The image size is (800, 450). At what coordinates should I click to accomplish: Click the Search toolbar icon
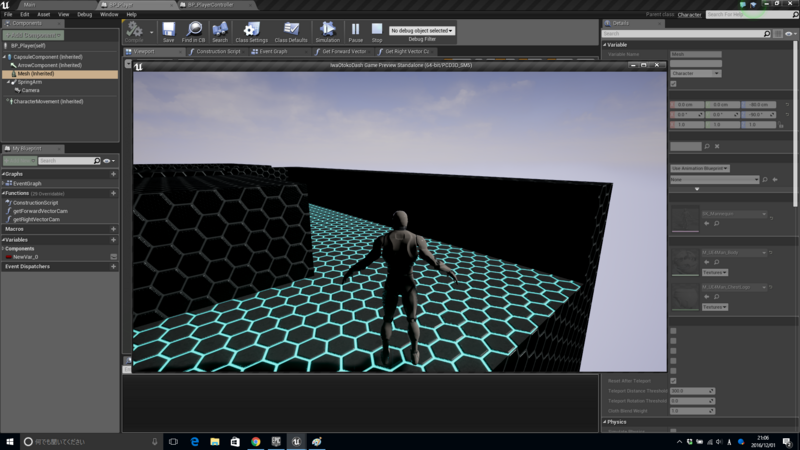coord(220,31)
